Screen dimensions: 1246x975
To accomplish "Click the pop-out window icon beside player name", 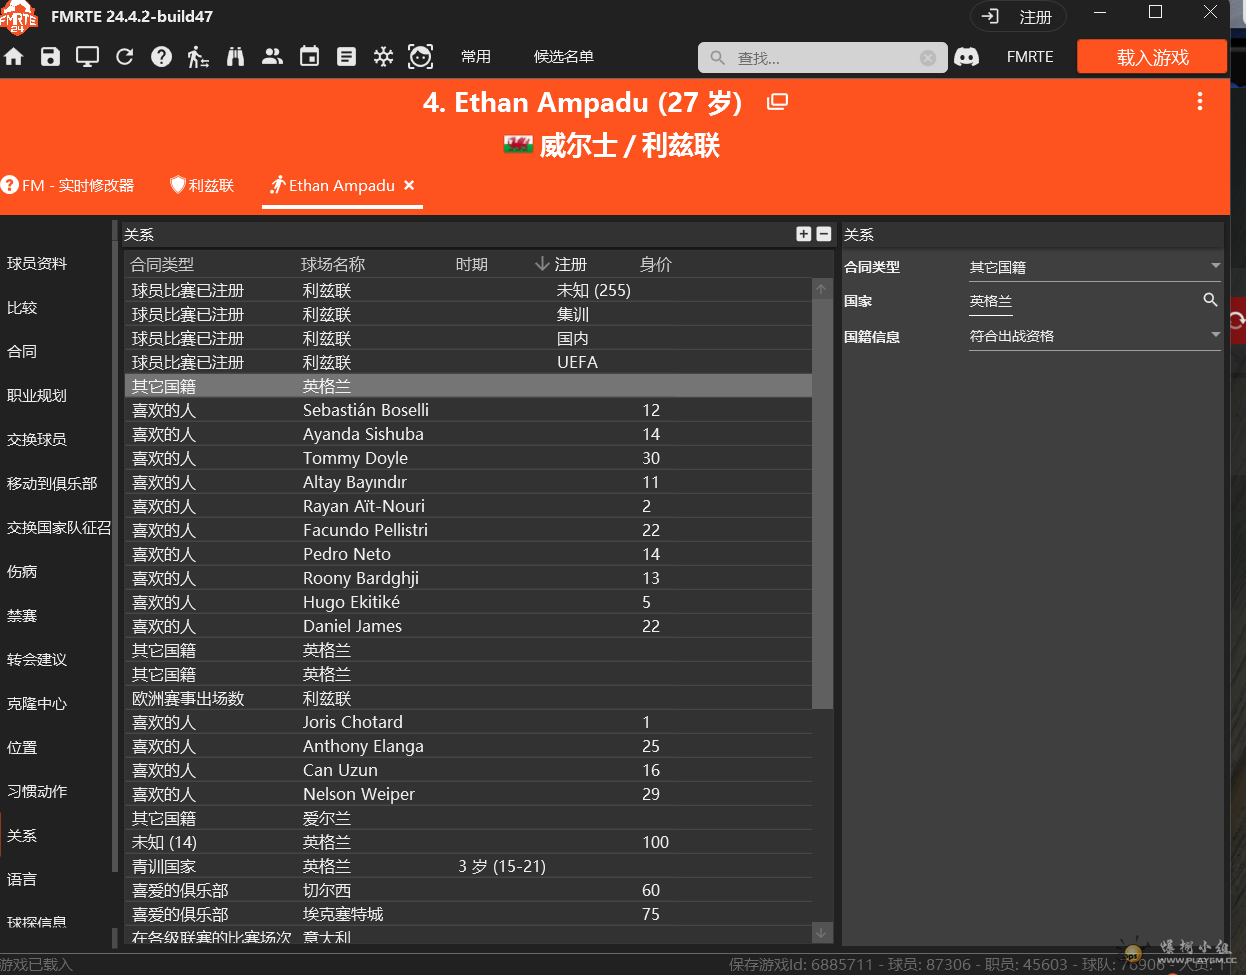I will 777,102.
